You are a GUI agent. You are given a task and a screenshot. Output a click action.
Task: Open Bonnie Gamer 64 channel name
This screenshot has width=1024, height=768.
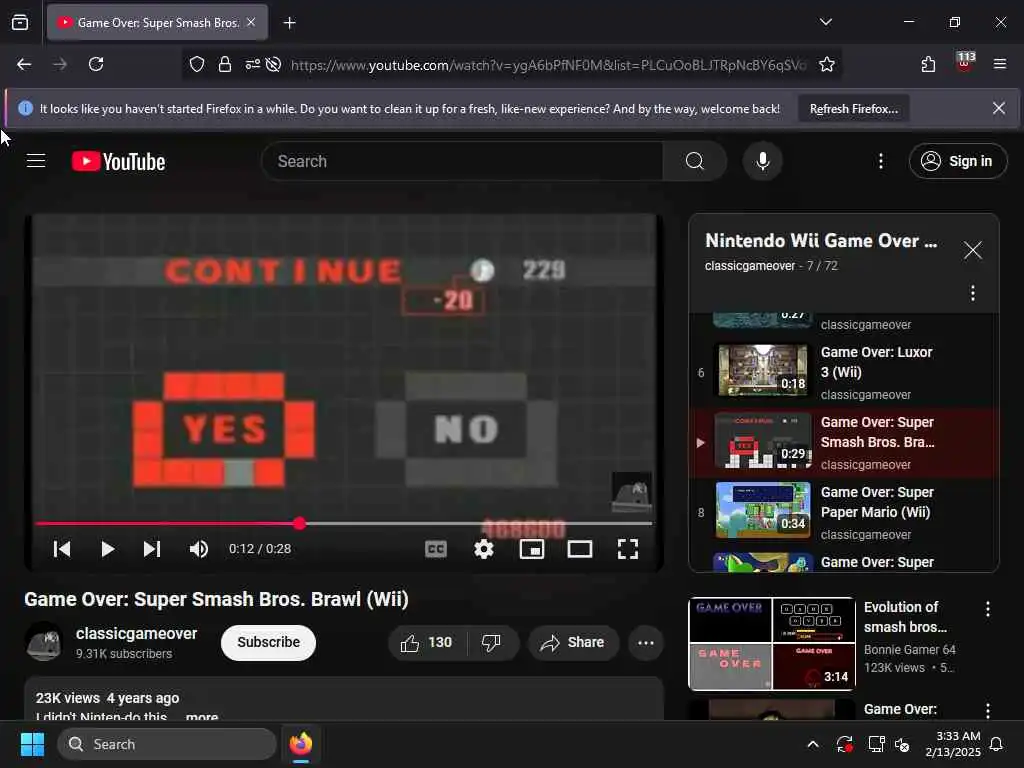point(910,650)
